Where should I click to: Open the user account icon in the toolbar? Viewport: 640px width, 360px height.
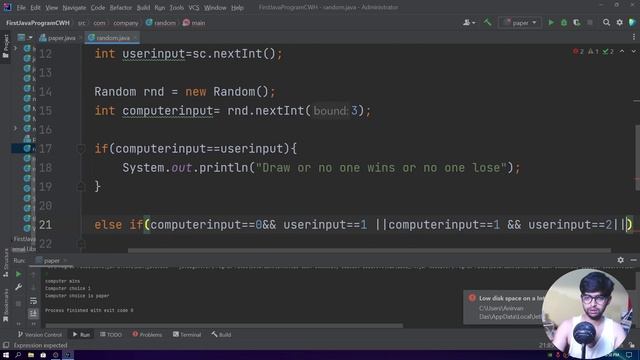(x=469, y=23)
